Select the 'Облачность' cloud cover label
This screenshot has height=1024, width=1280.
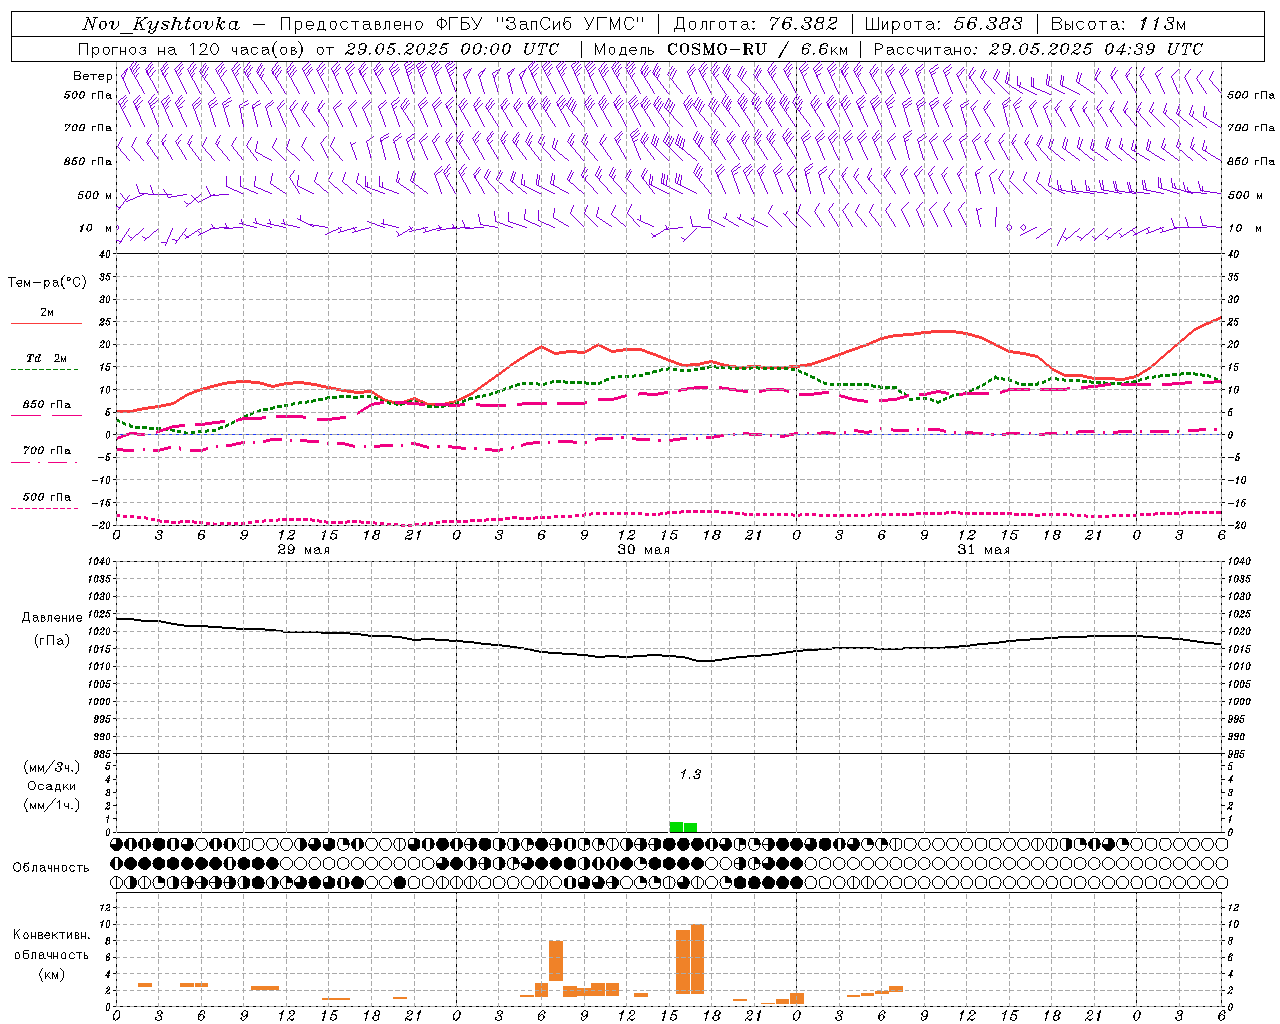pos(51,867)
